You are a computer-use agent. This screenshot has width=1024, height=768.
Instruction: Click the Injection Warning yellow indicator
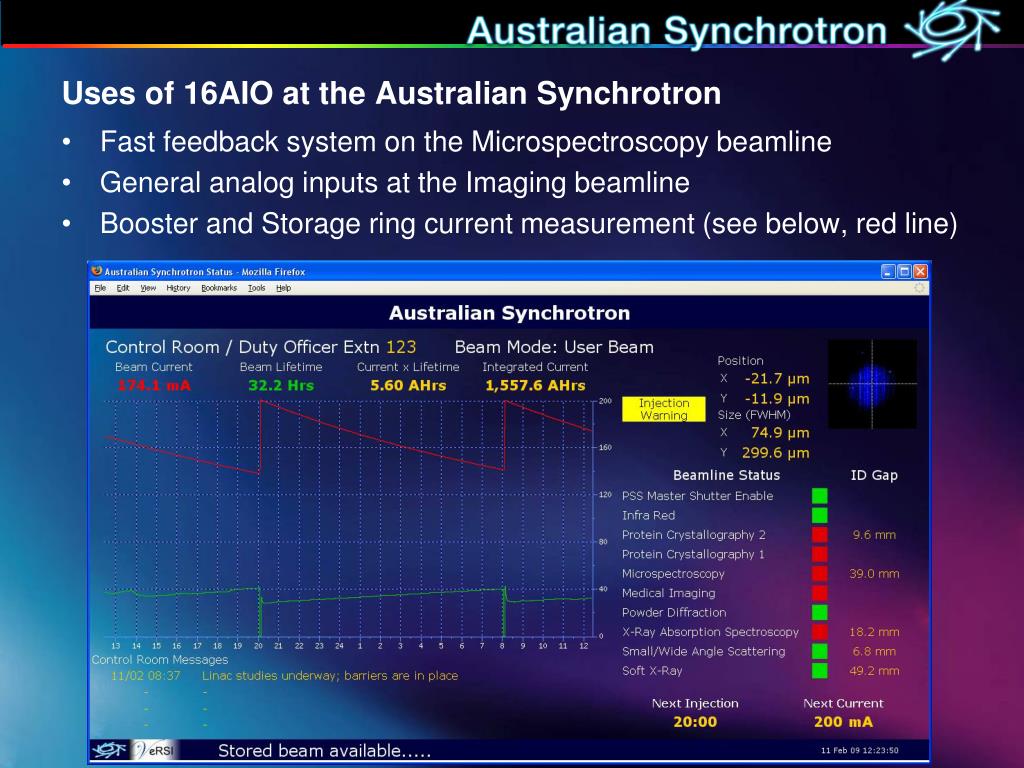664,409
